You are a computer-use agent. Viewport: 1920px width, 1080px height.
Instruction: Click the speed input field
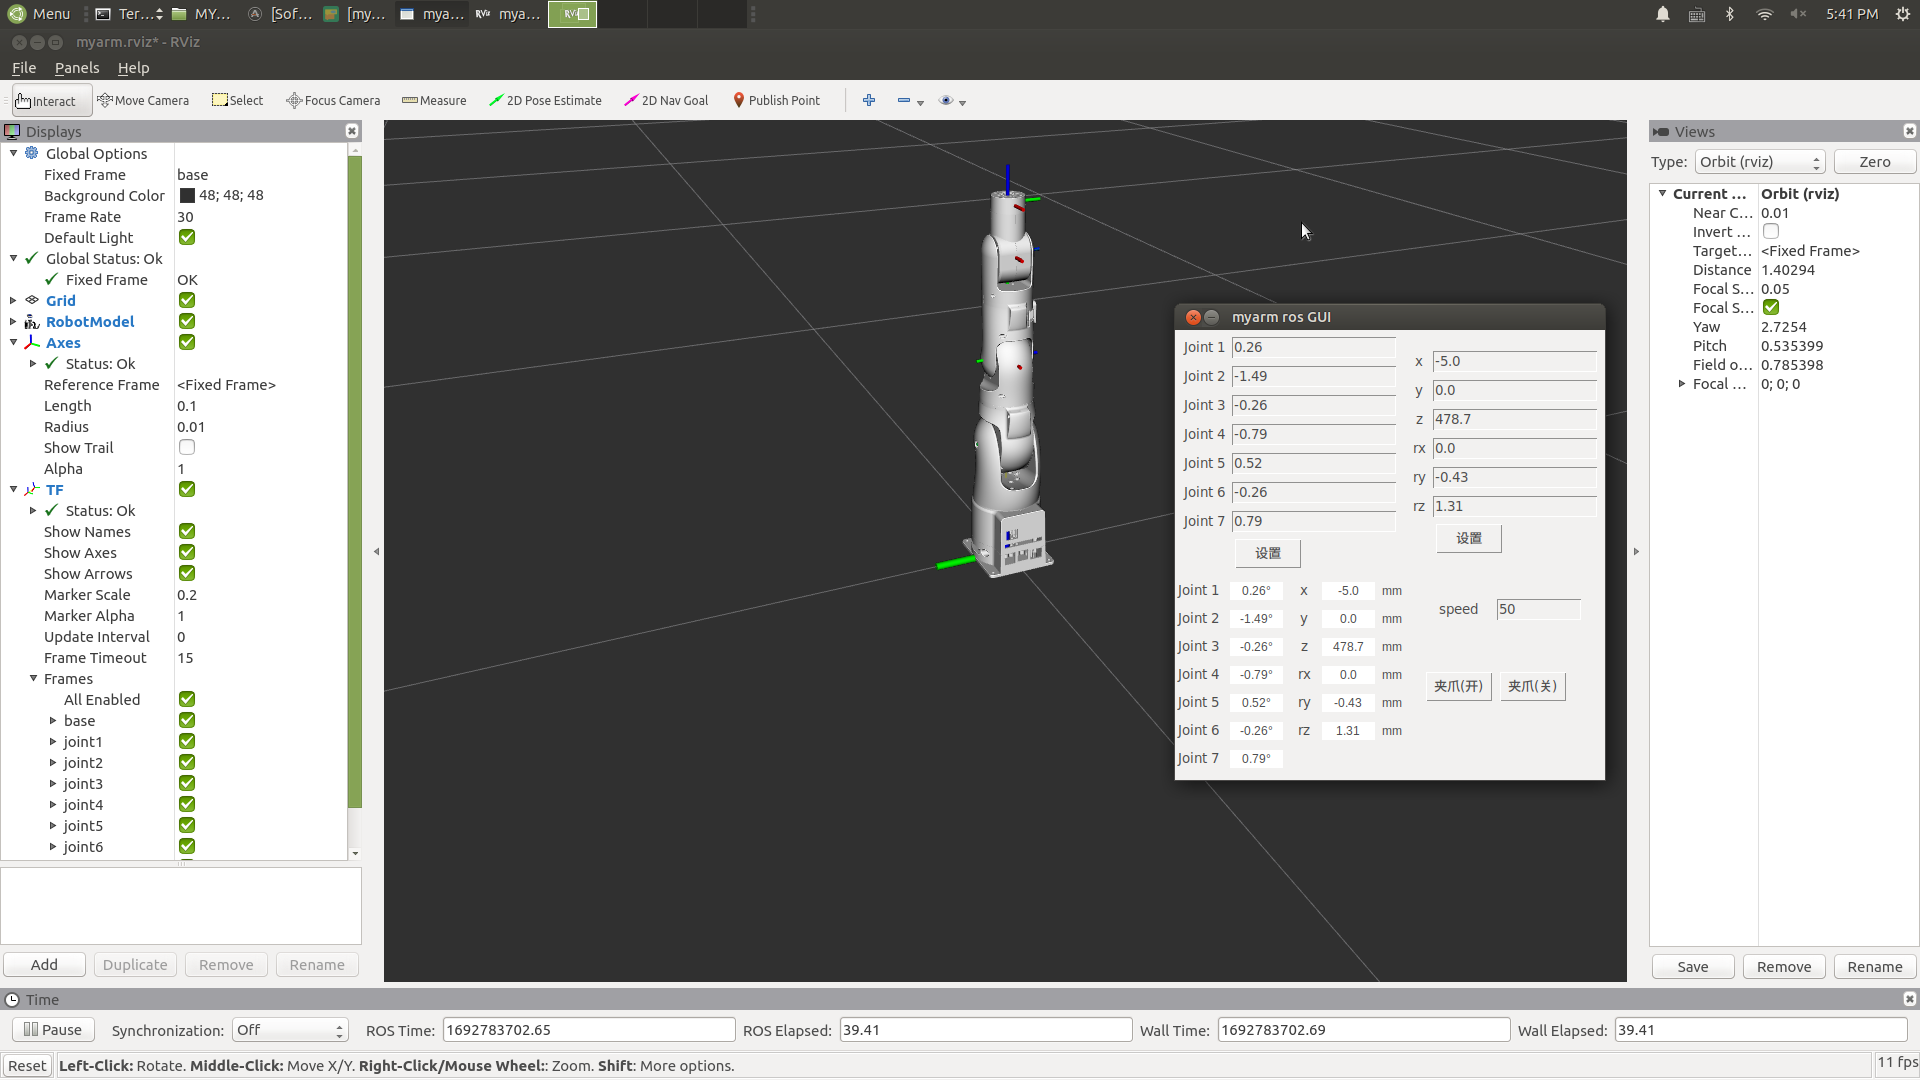click(1538, 609)
